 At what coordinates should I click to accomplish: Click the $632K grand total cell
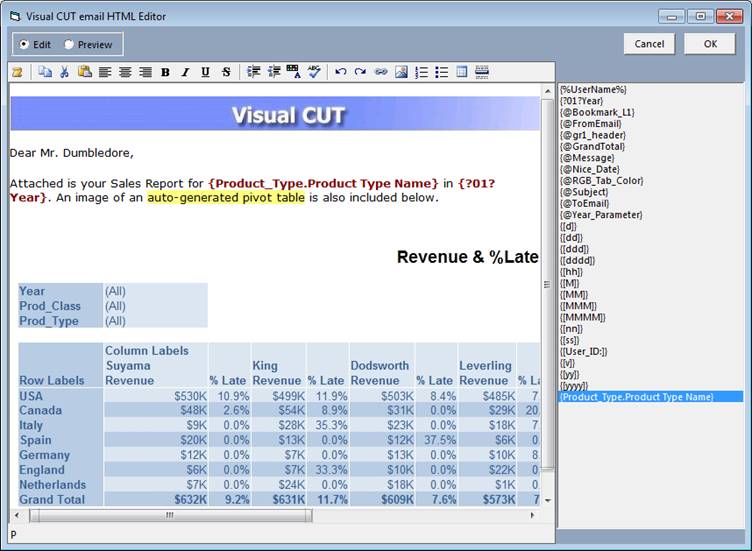pyautogui.click(x=190, y=500)
